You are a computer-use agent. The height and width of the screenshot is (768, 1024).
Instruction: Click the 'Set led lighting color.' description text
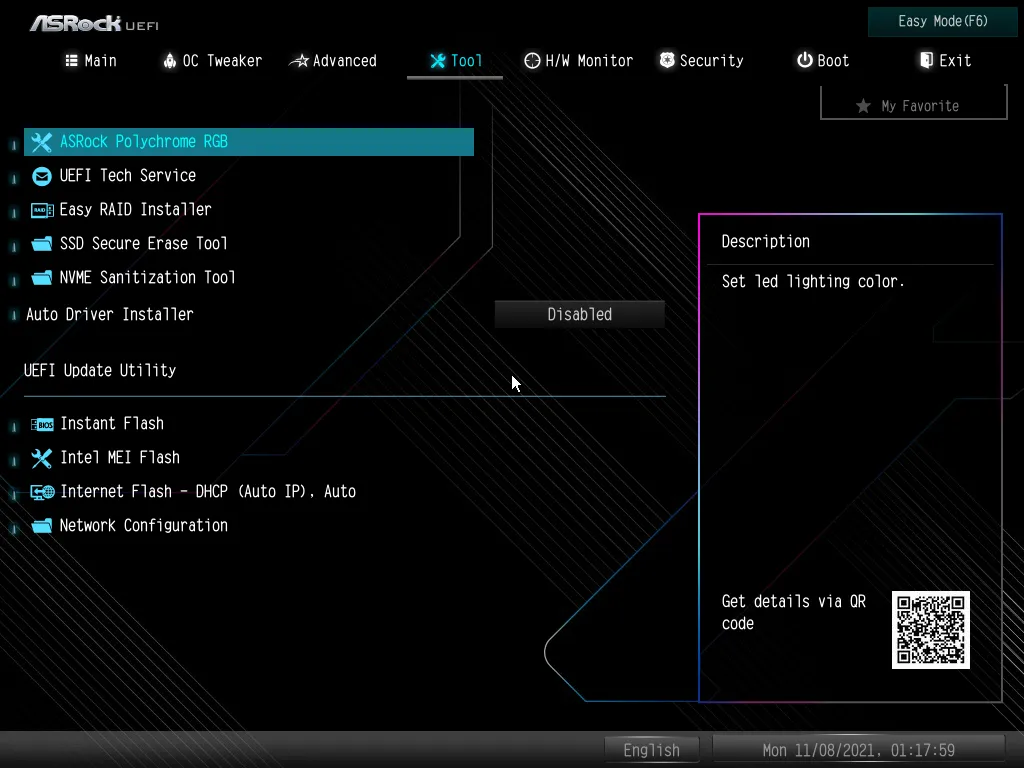point(813,281)
